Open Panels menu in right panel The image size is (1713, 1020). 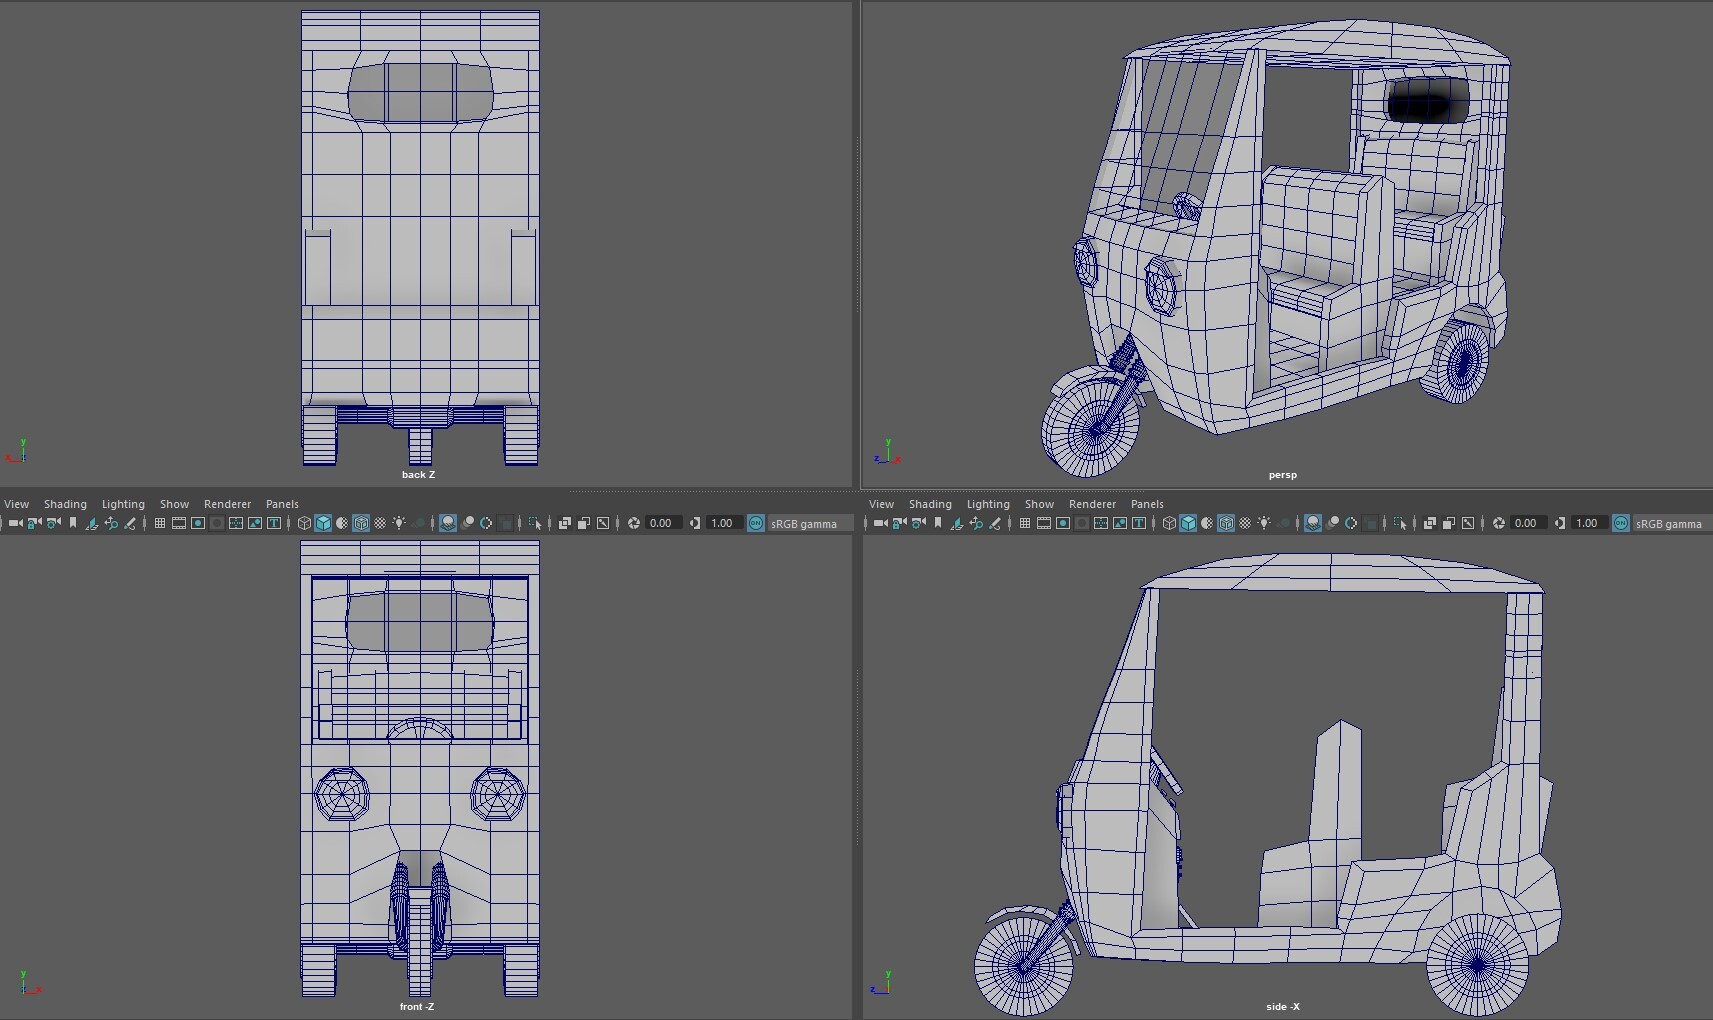pos(1147,504)
